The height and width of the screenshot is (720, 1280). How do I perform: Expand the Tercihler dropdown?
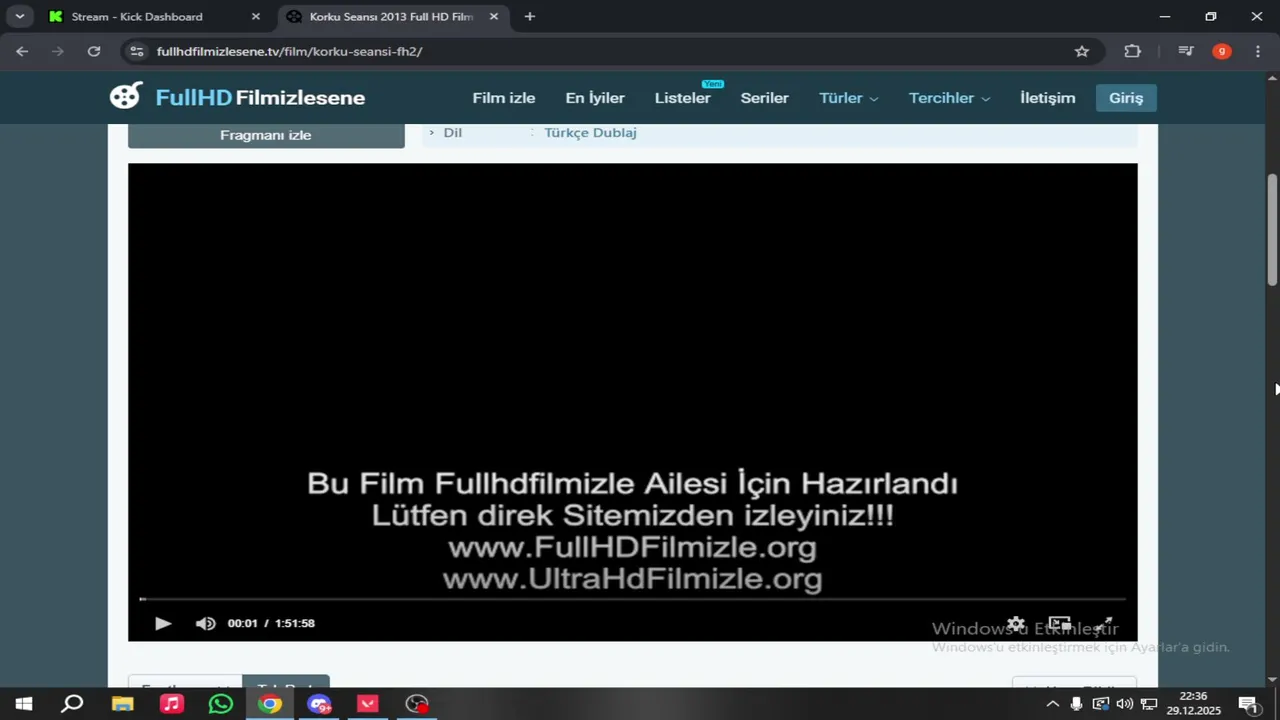click(949, 98)
